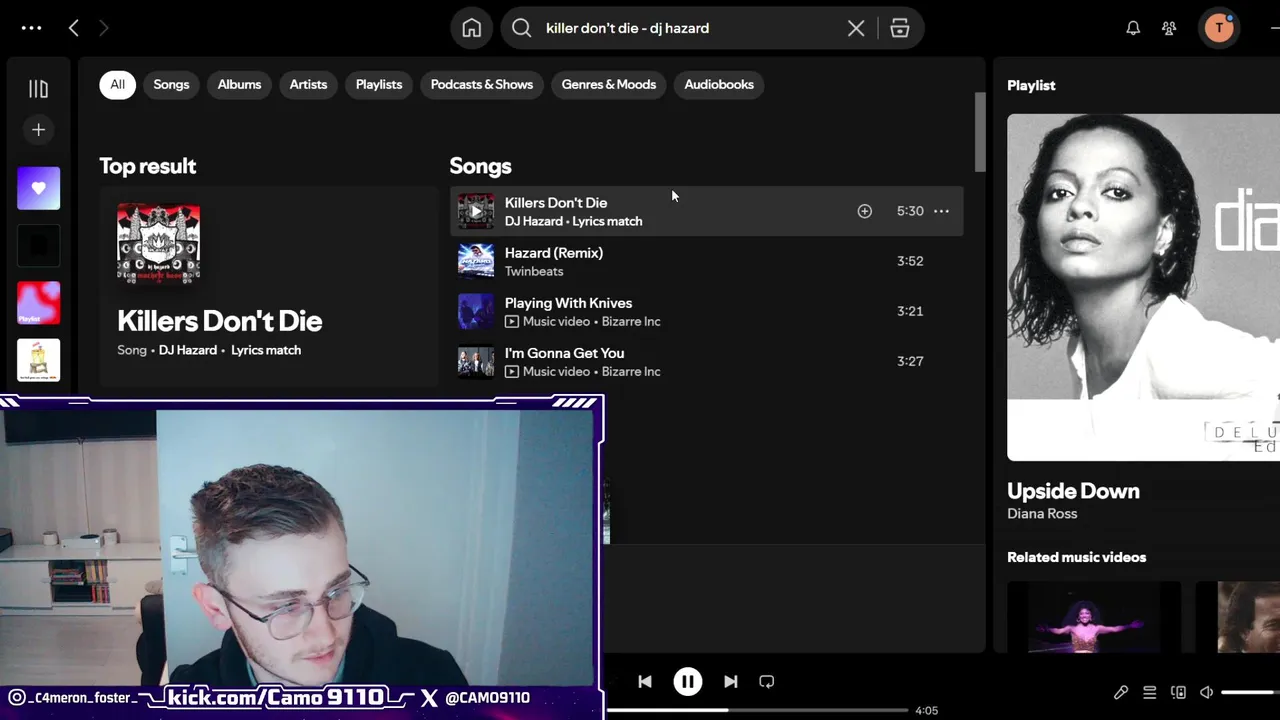Open the Twinbeats artist link
The image size is (1280, 720).
(534, 271)
